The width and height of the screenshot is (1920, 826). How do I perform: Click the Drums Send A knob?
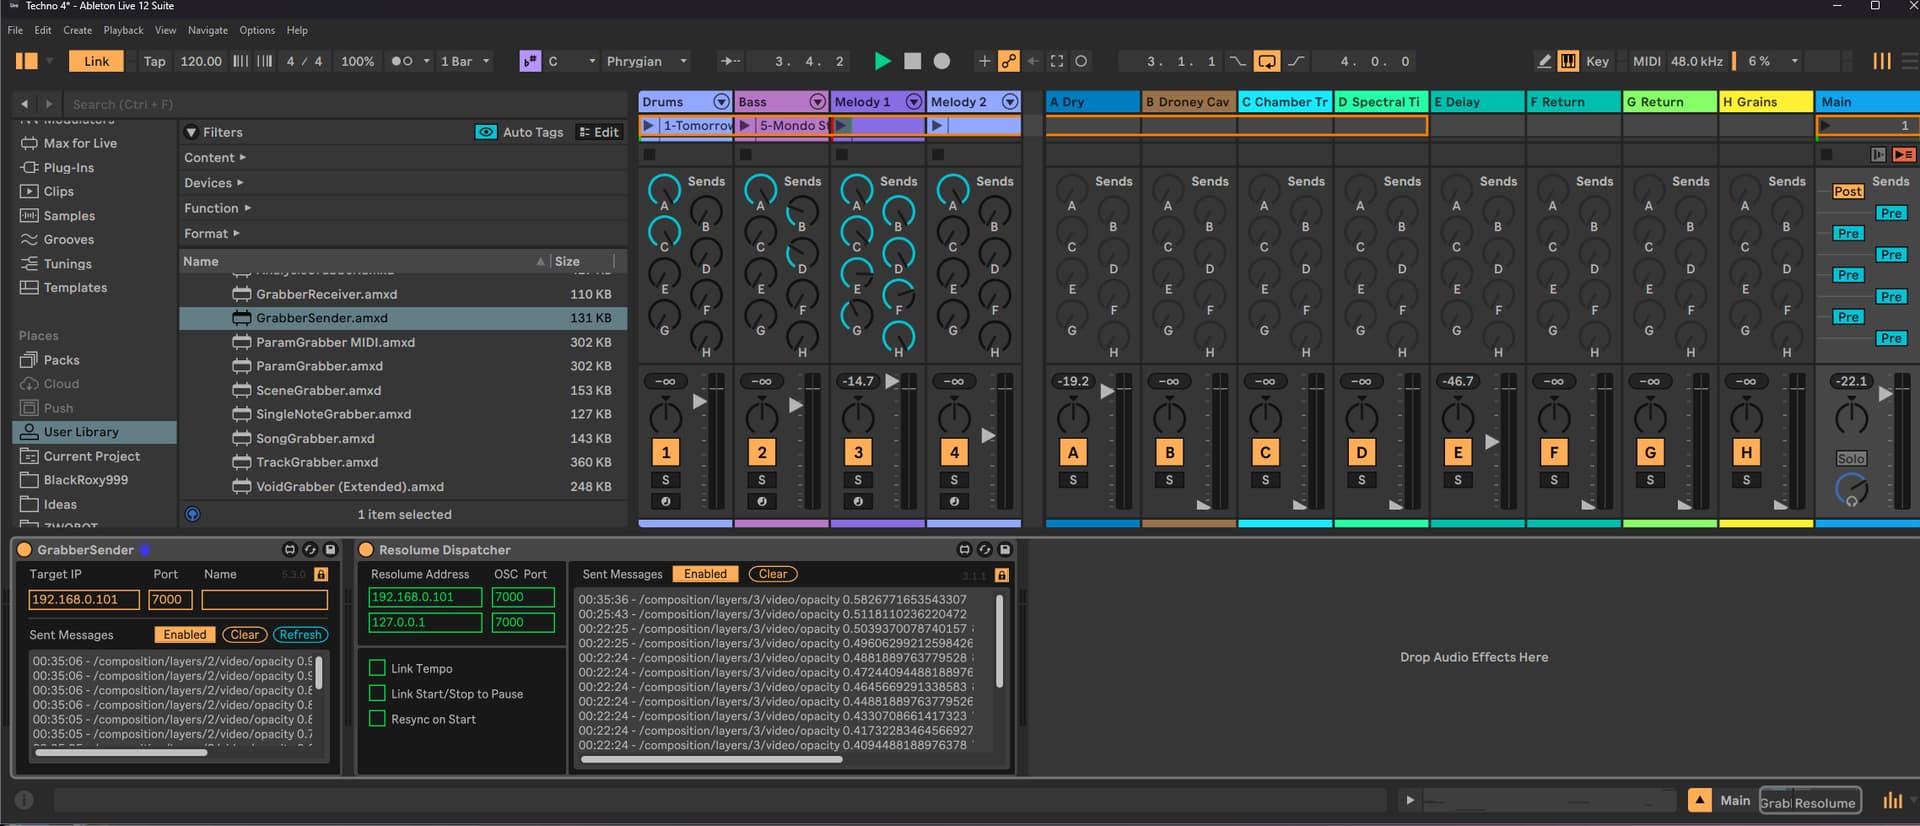point(664,189)
